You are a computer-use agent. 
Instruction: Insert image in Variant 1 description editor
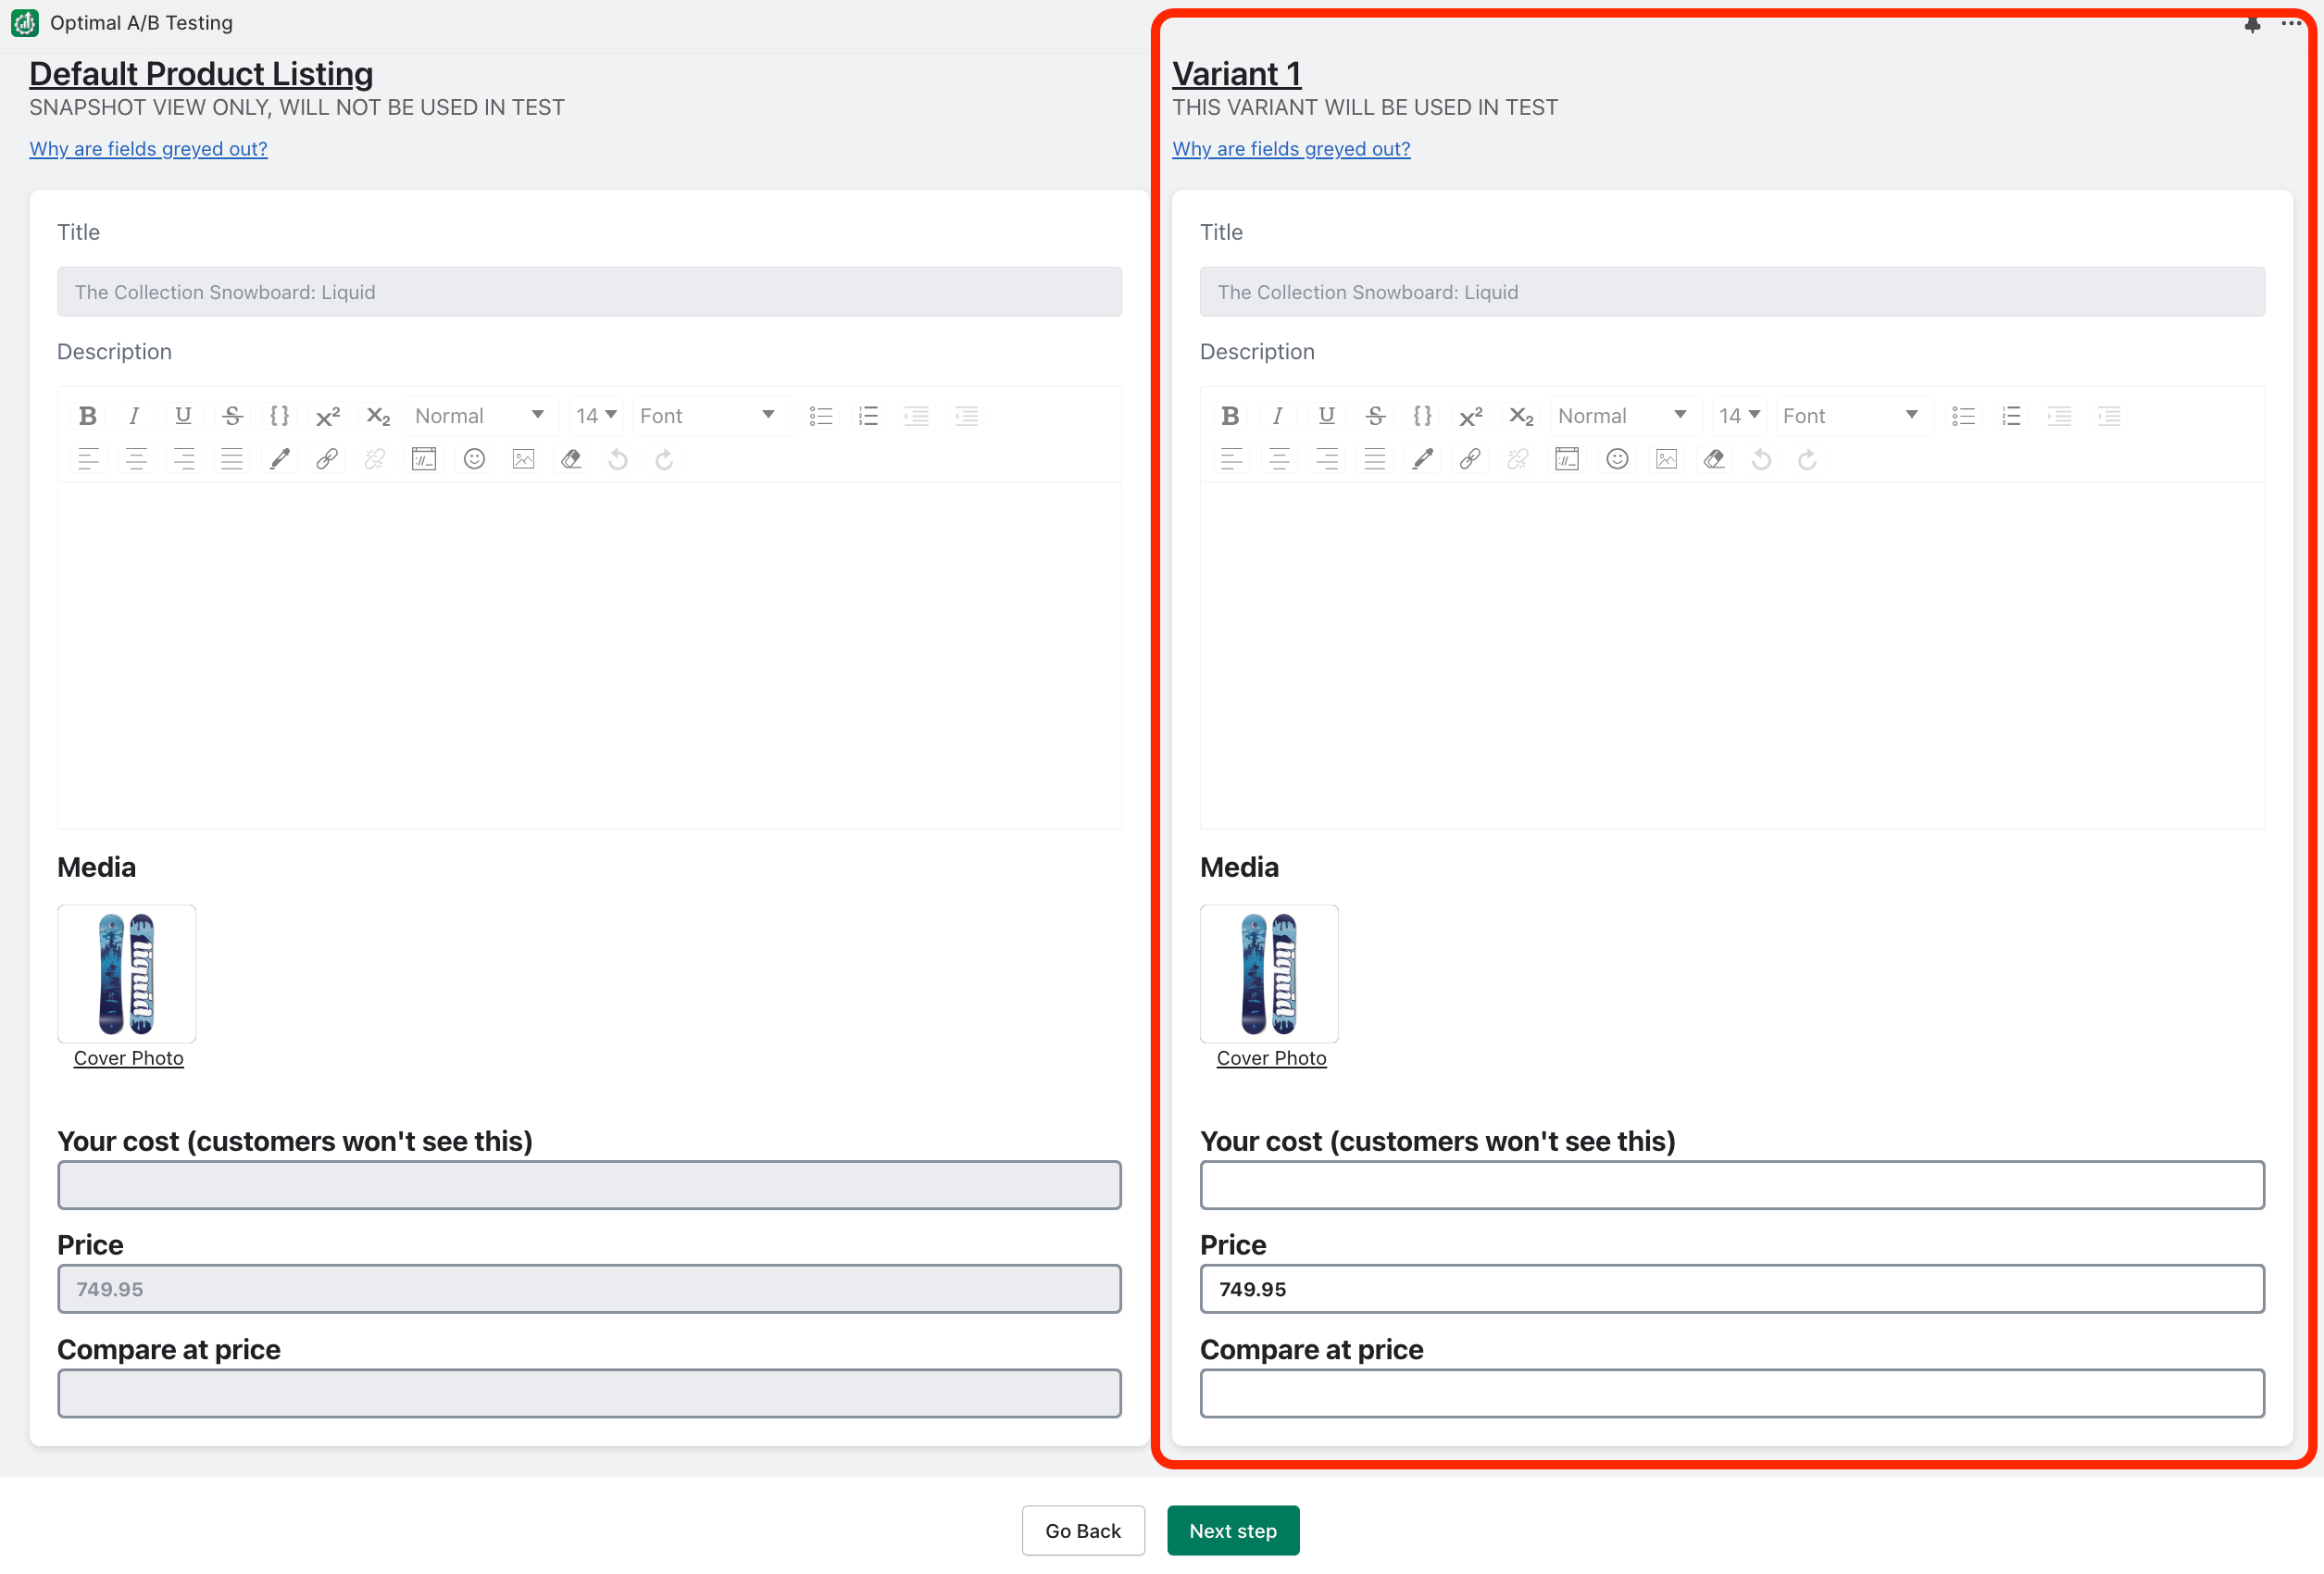(1666, 459)
